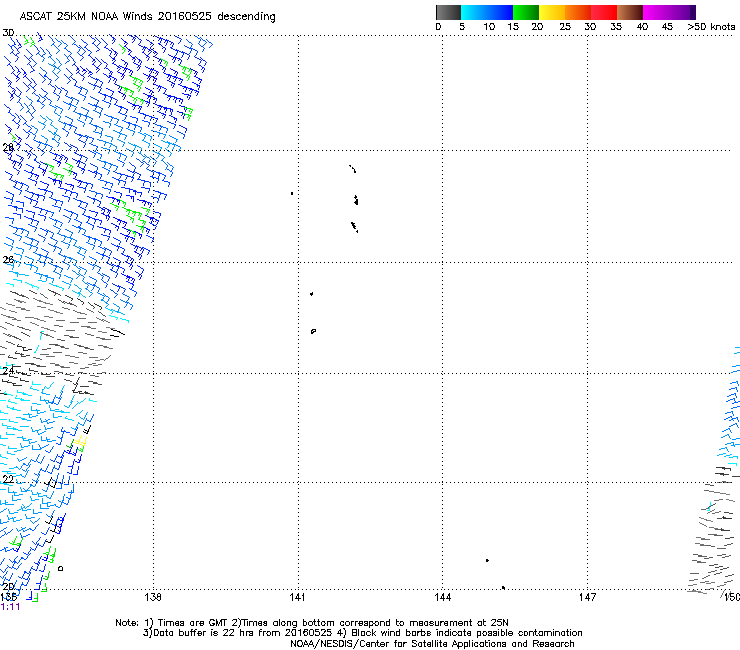Click the '>50 knots' legend label
This screenshot has width=740, height=650.
[711, 27]
